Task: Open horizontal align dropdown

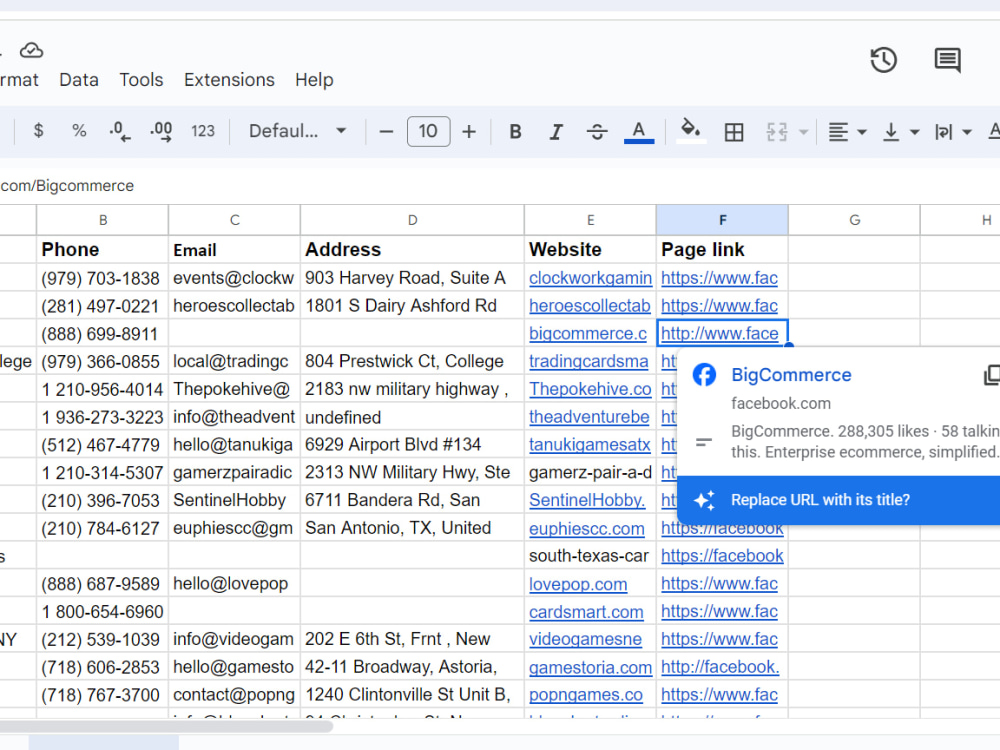Action: [847, 132]
